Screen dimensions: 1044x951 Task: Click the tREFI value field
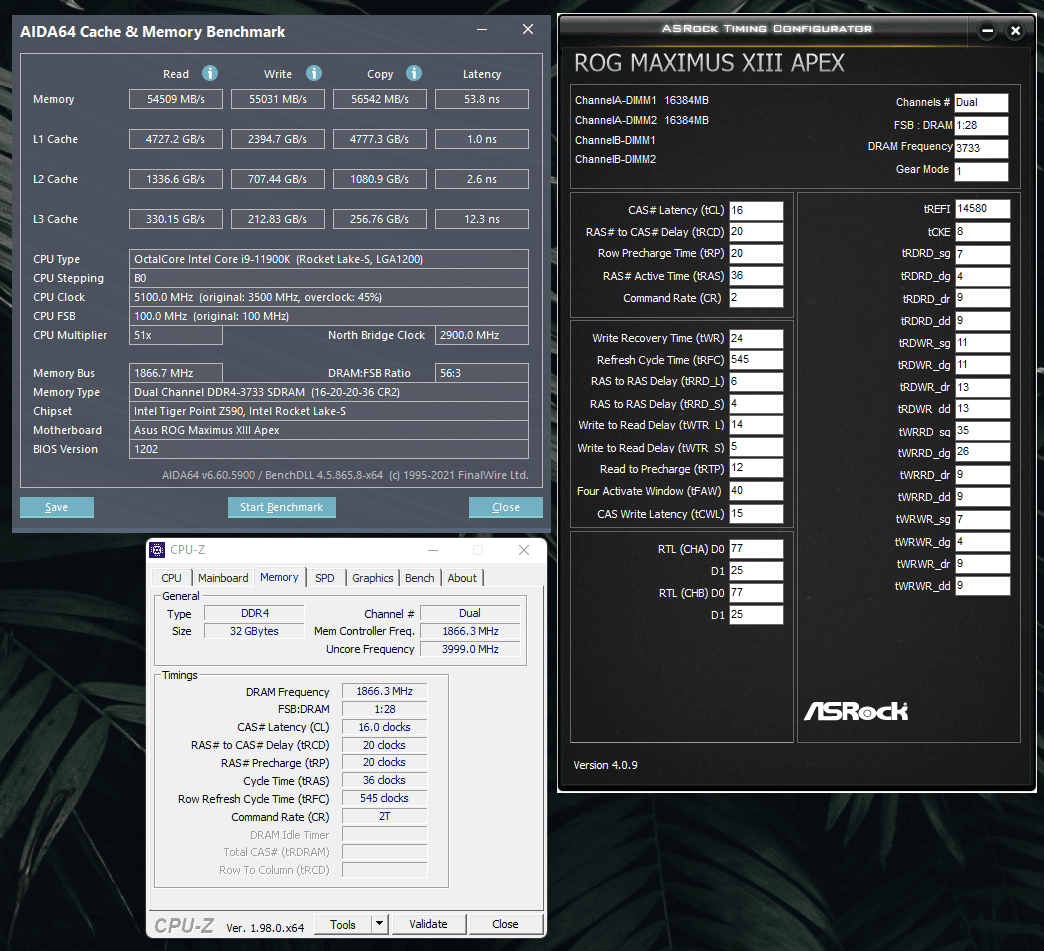click(x=983, y=208)
